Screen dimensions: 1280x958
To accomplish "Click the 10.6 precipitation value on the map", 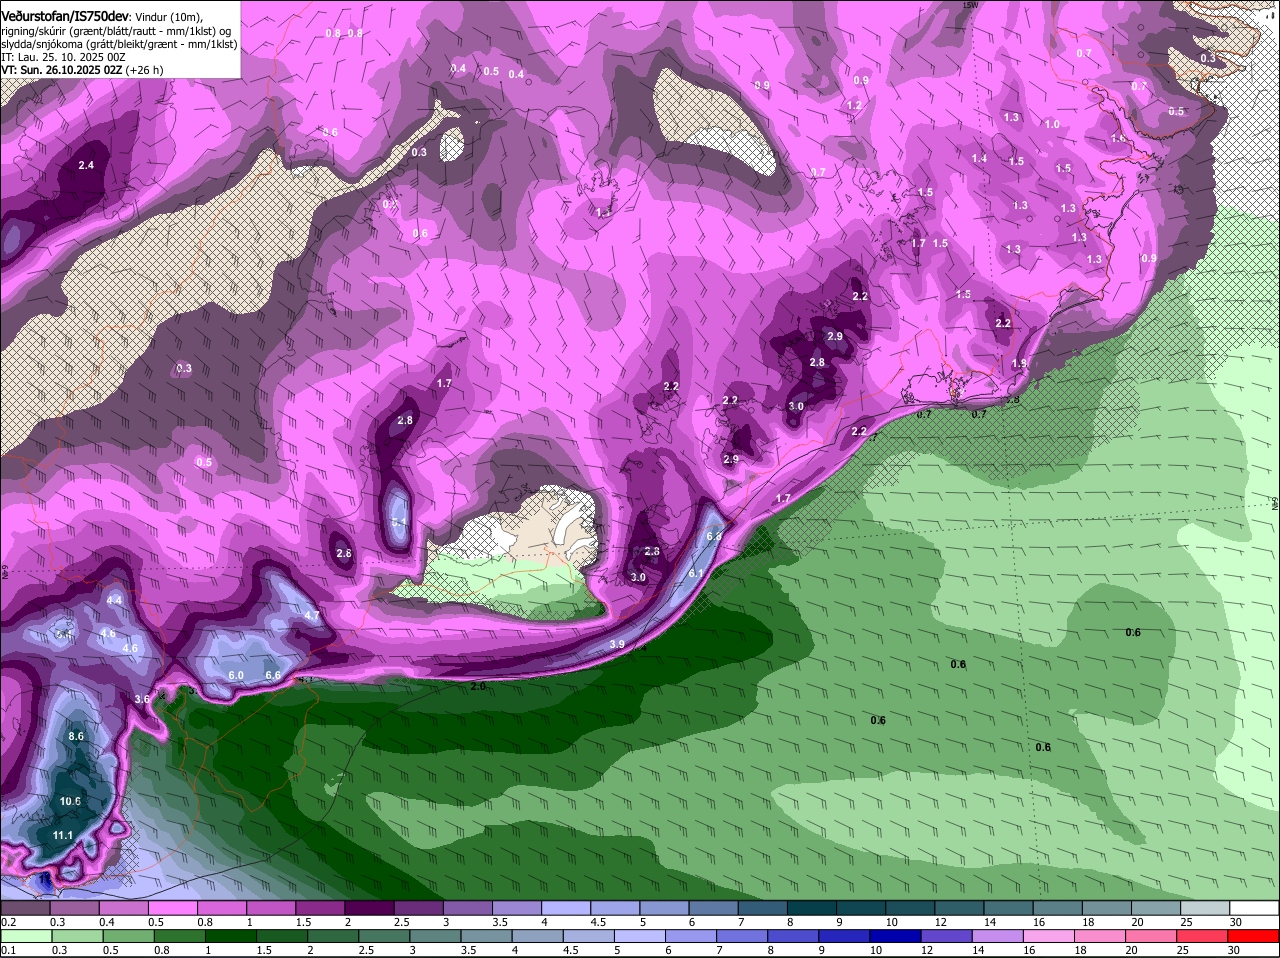I will point(70,801).
